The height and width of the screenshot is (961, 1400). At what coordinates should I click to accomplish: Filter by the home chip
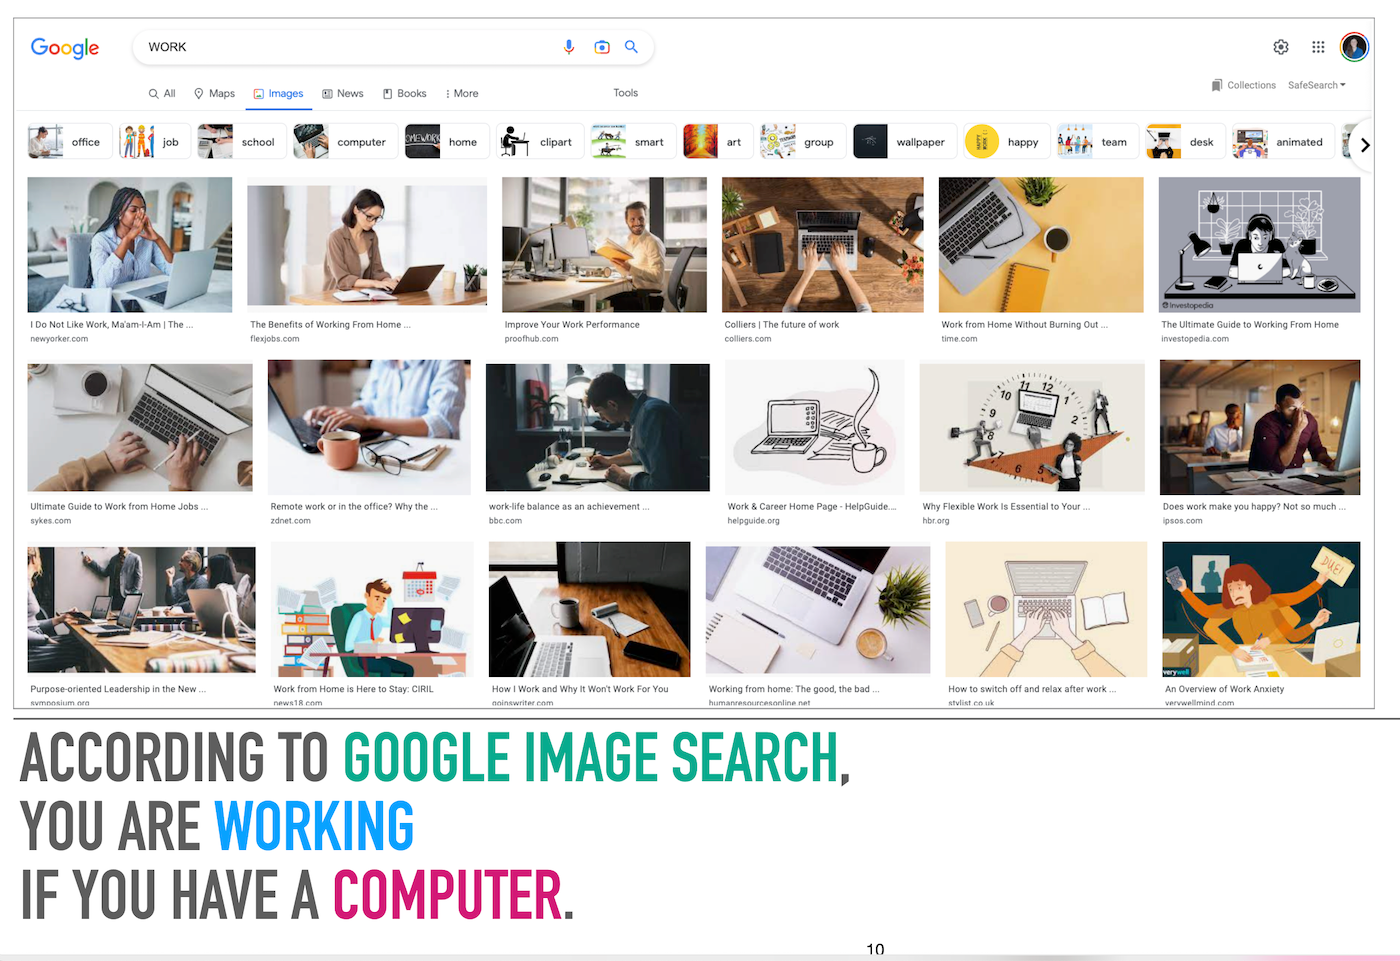tap(446, 142)
